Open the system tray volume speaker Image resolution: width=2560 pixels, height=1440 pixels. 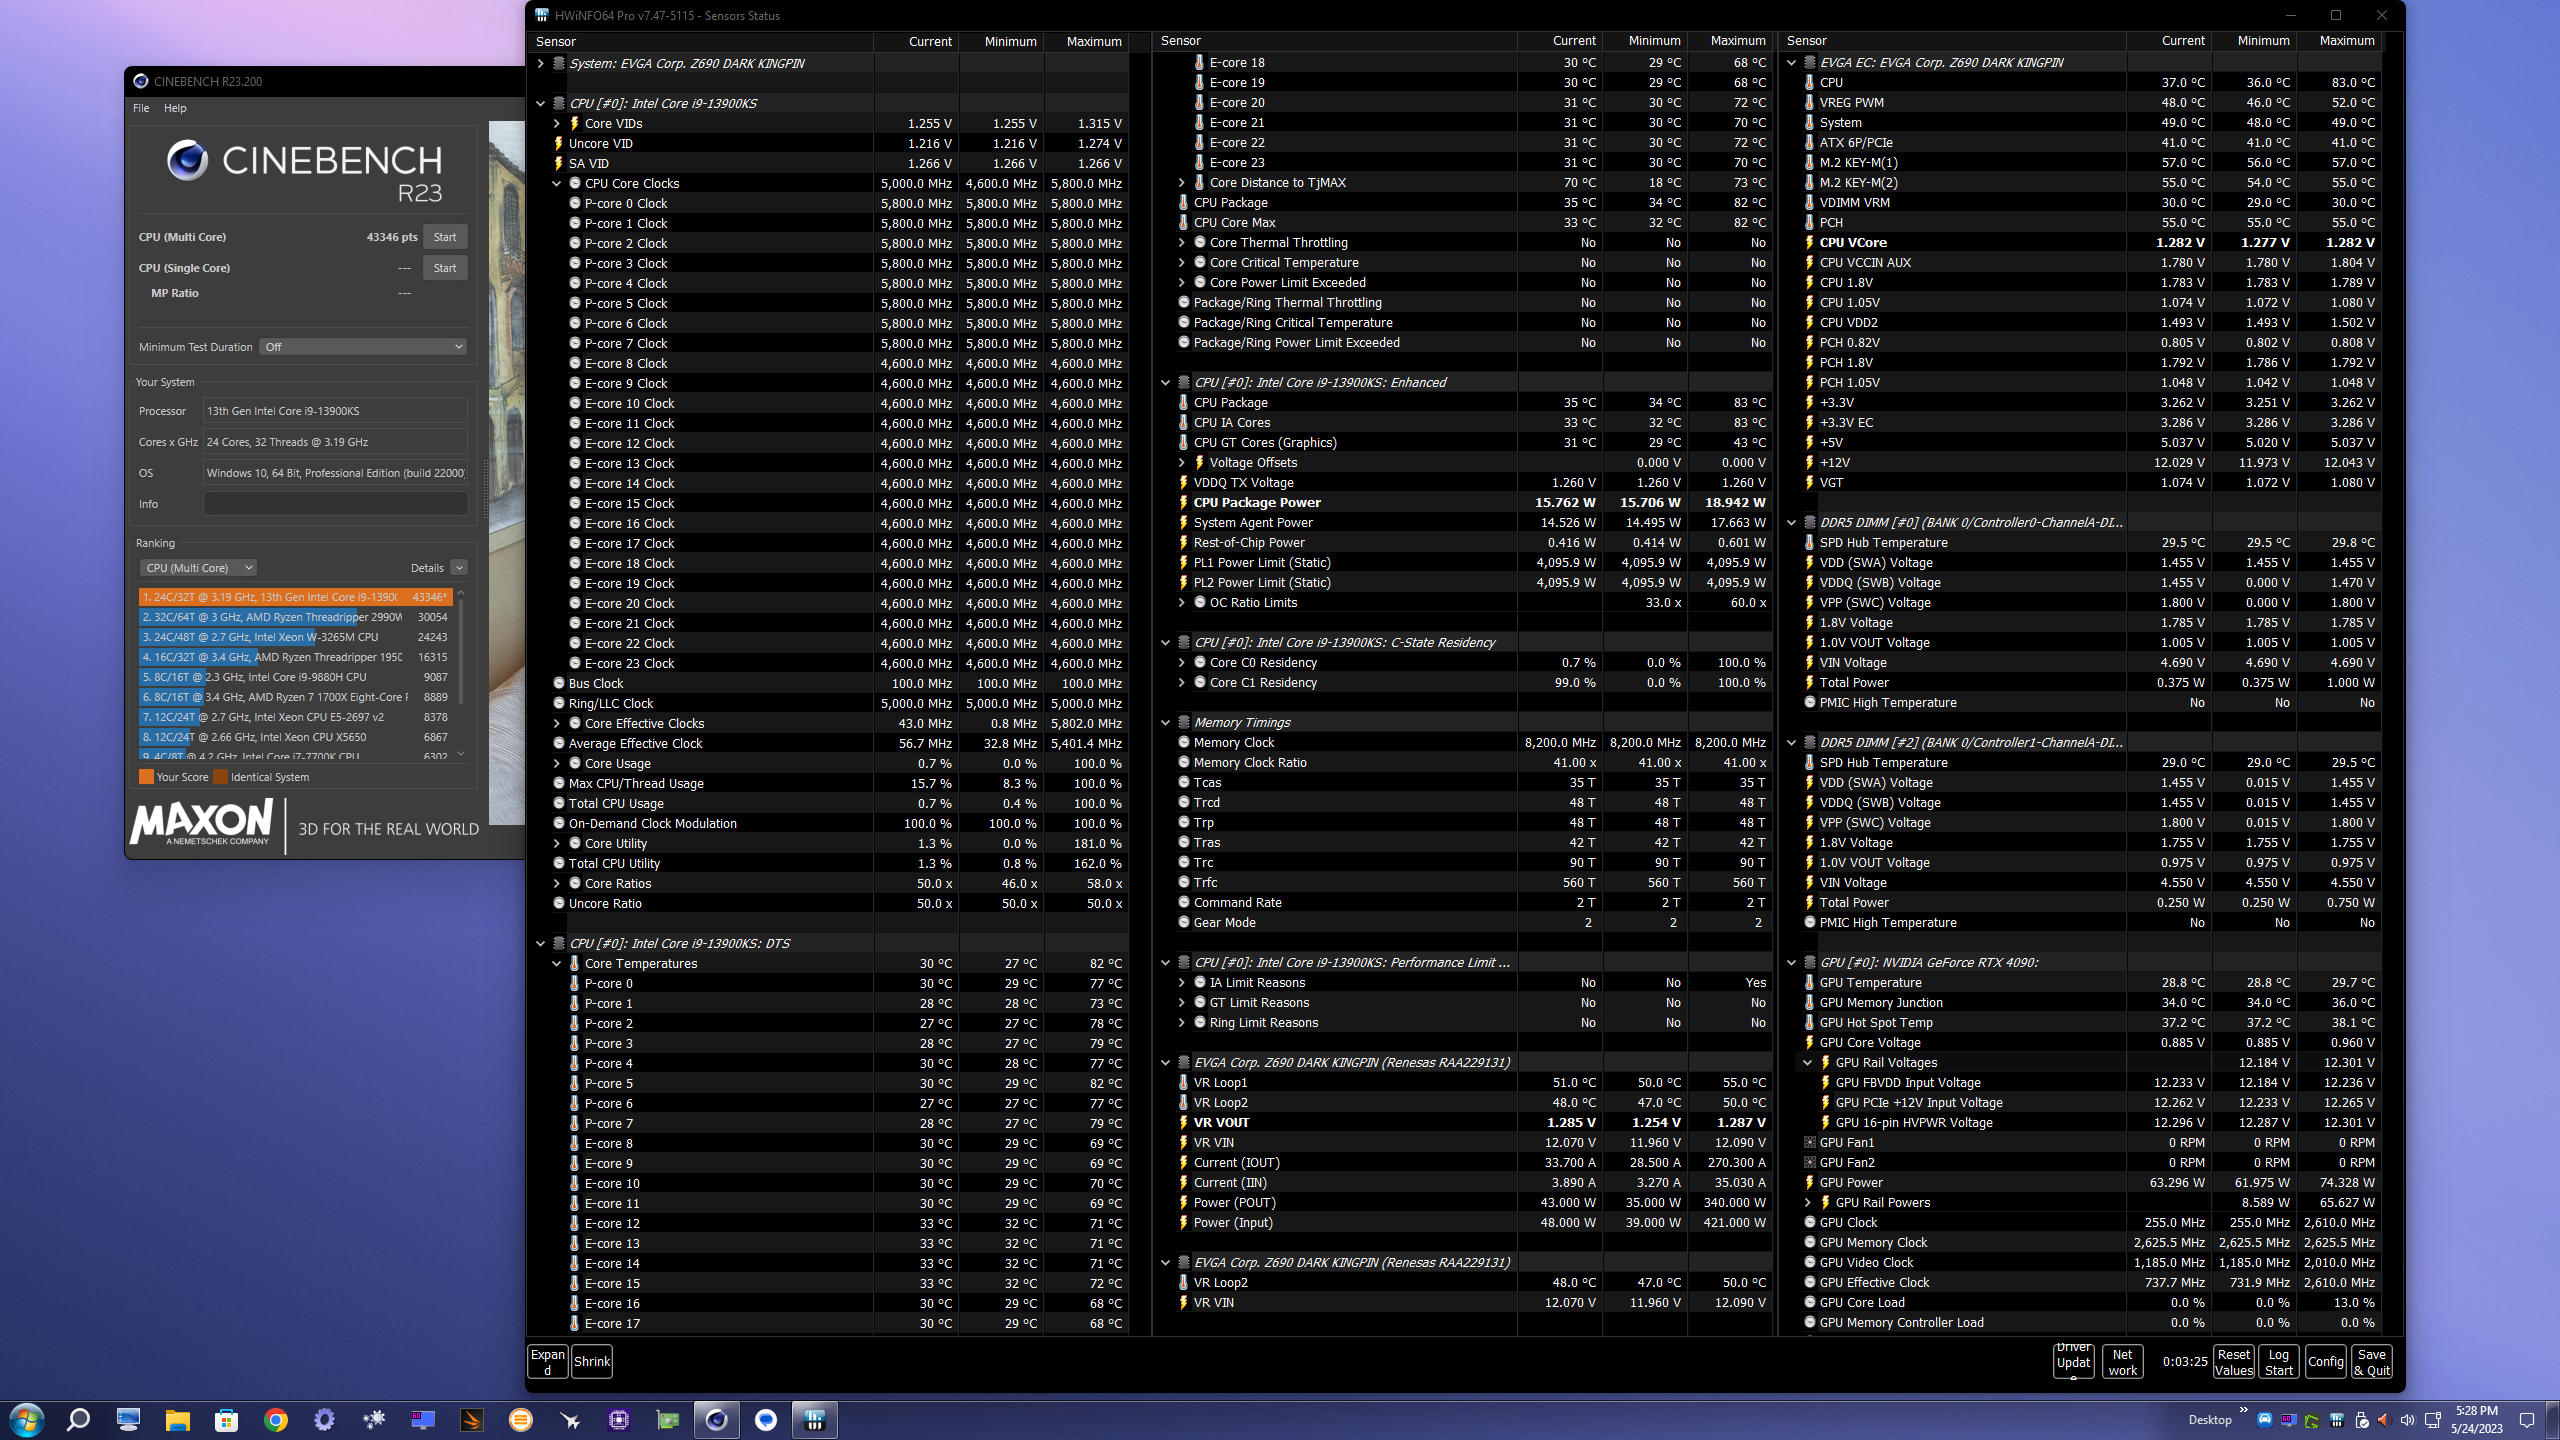pos(2407,1420)
